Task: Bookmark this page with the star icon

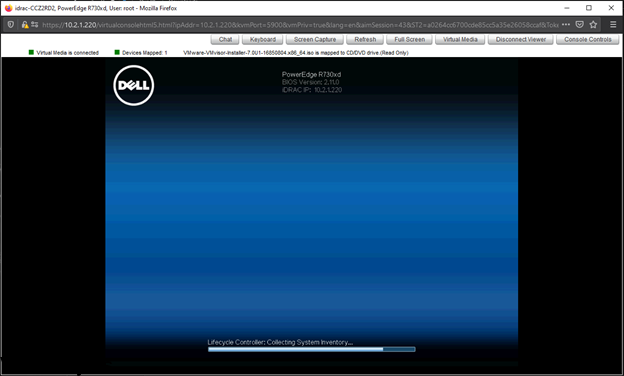Action: pyautogui.click(x=593, y=25)
